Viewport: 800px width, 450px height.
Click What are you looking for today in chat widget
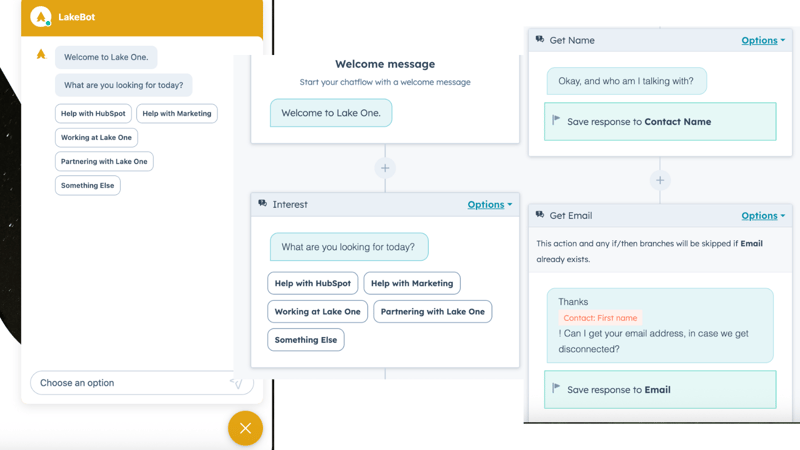[x=123, y=85]
